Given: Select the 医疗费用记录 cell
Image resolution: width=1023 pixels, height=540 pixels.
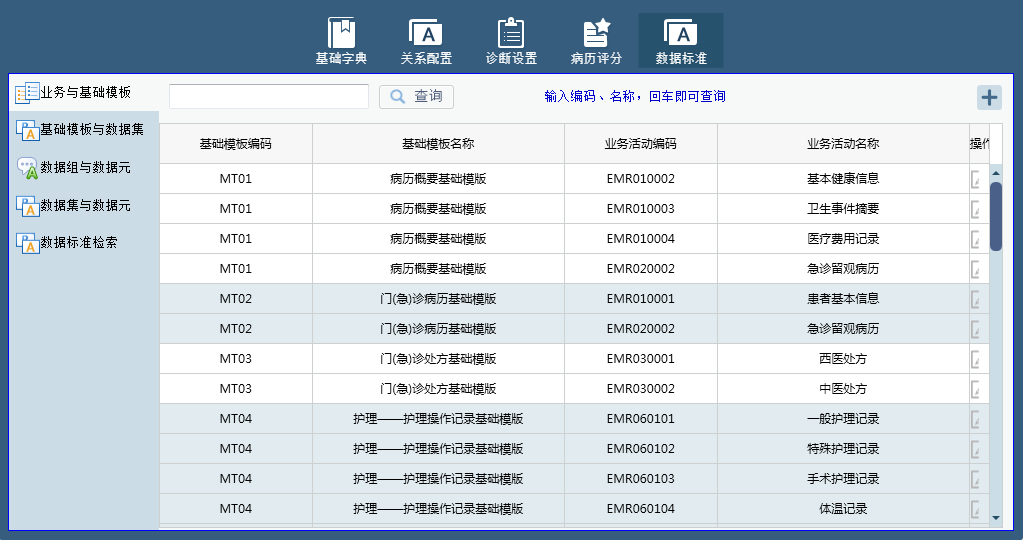Looking at the screenshot, I should pos(843,239).
